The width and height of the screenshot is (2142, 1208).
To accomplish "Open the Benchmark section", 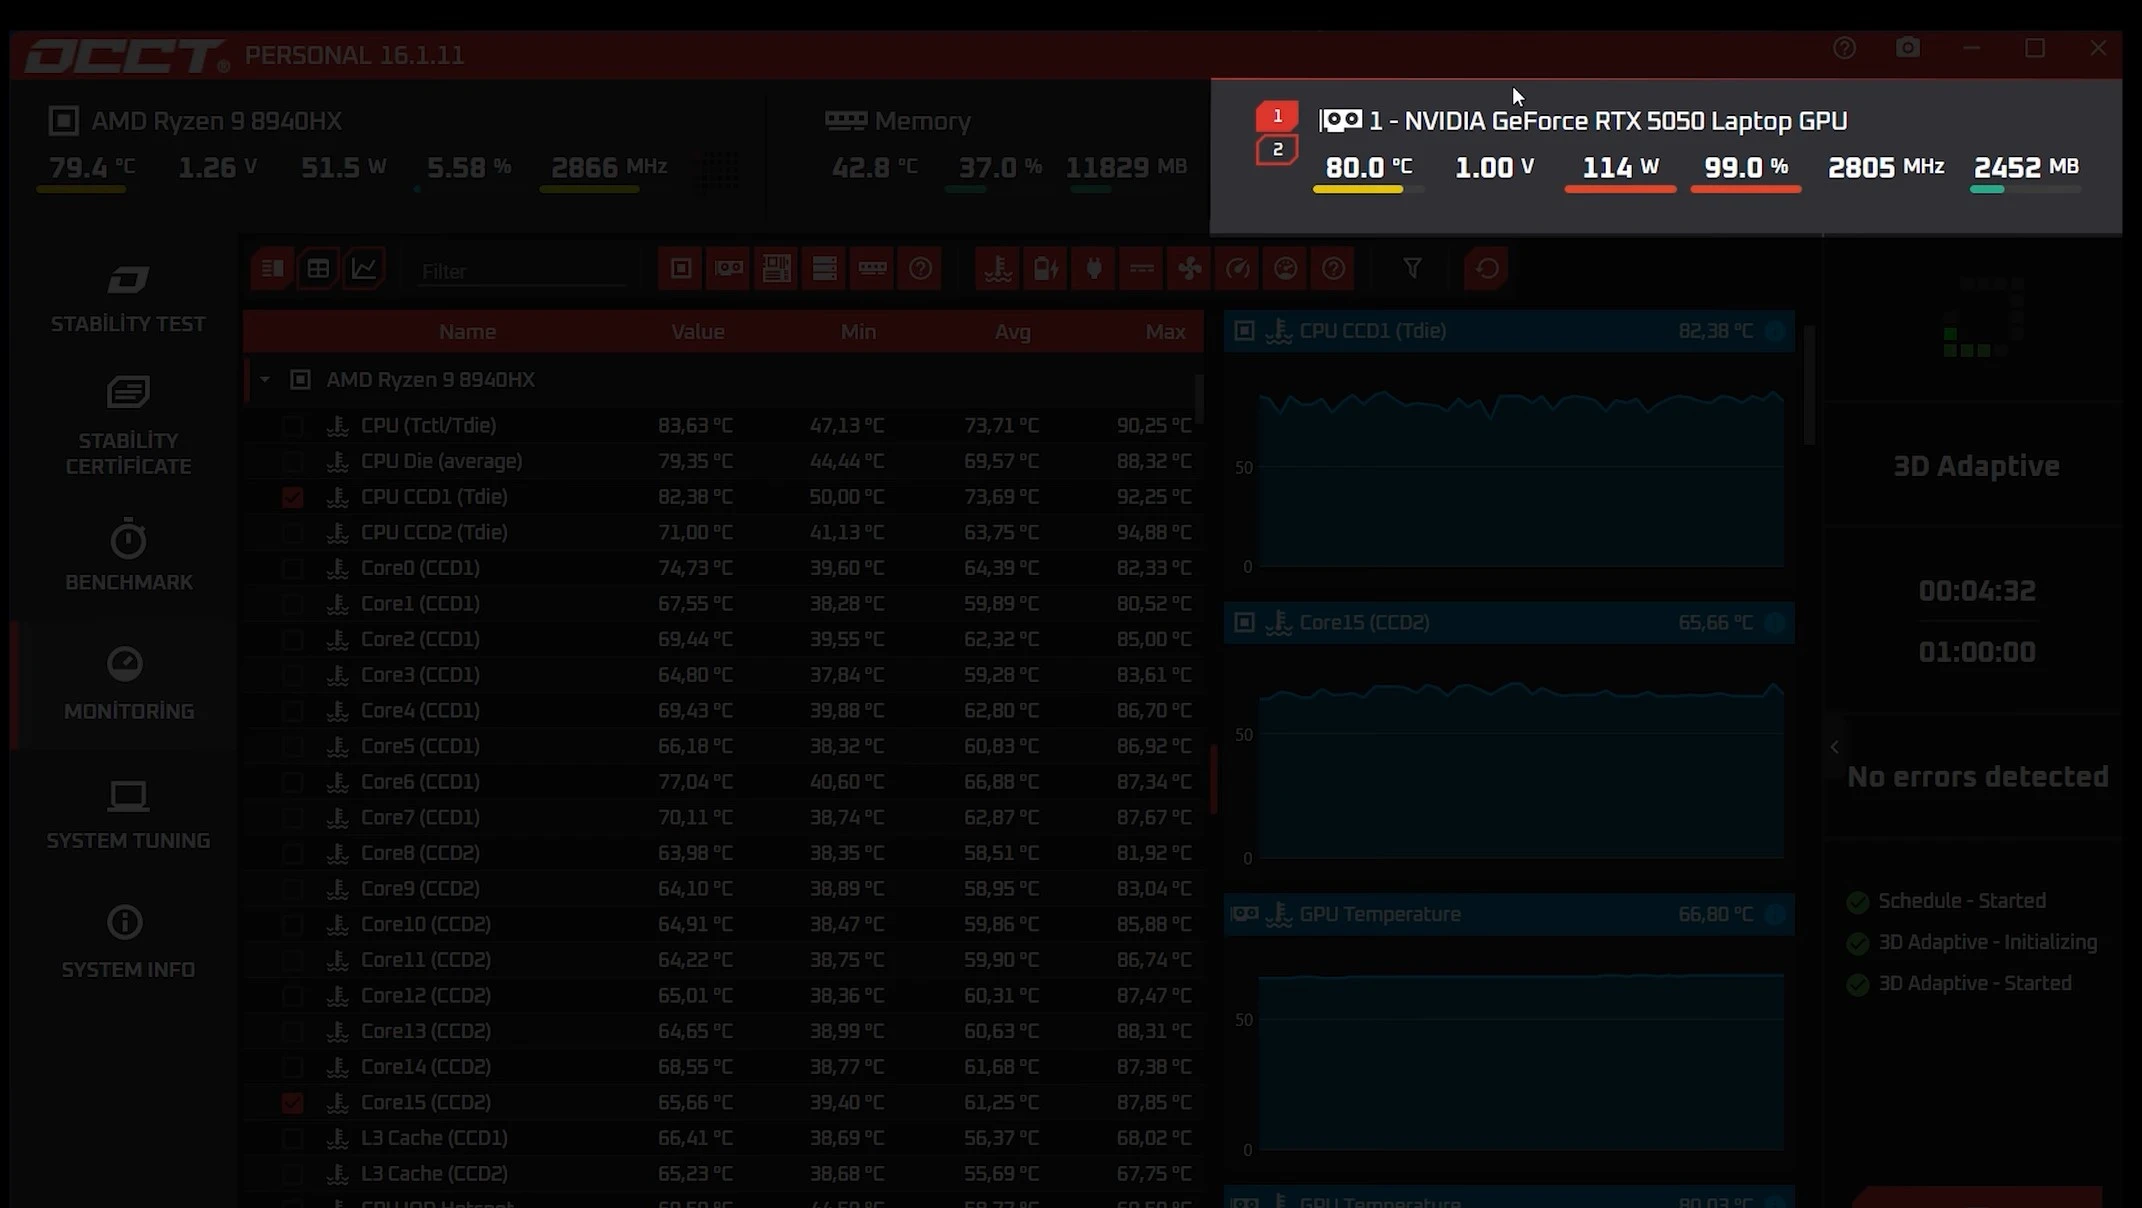I will pos(128,555).
